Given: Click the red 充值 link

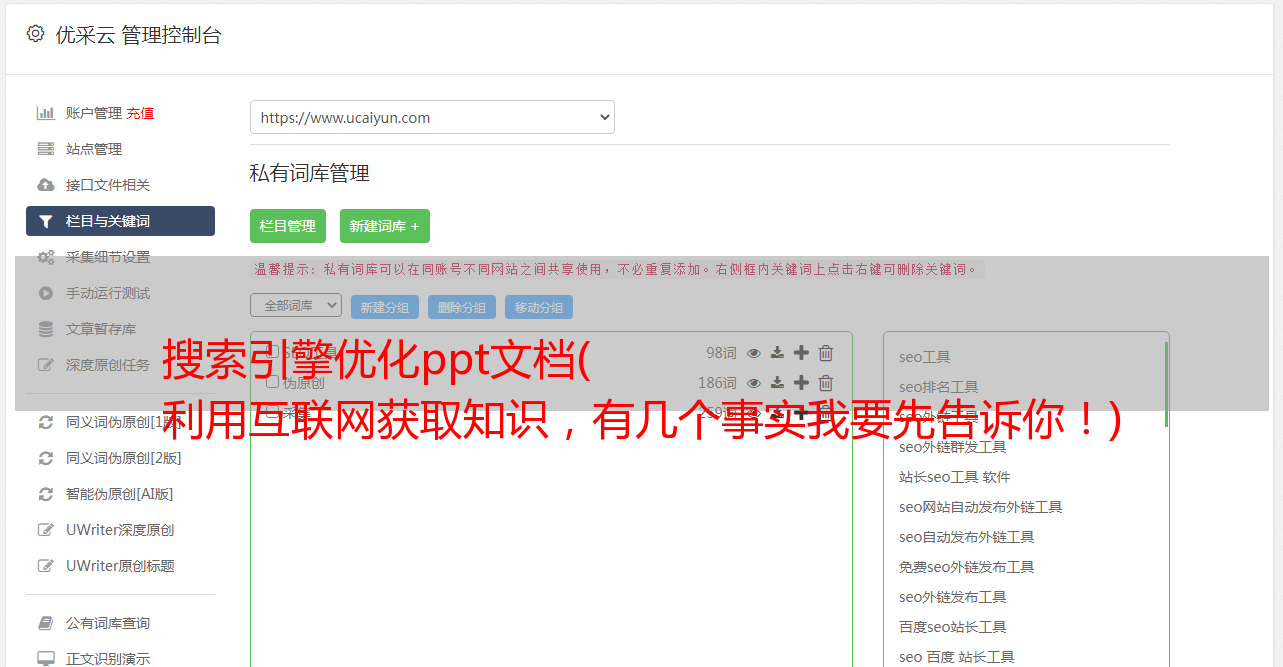Looking at the screenshot, I should pos(140,113).
